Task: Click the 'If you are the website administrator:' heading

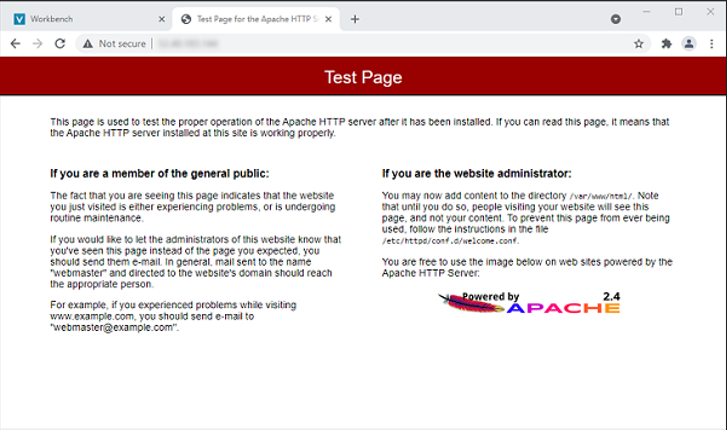Action: (x=477, y=173)
